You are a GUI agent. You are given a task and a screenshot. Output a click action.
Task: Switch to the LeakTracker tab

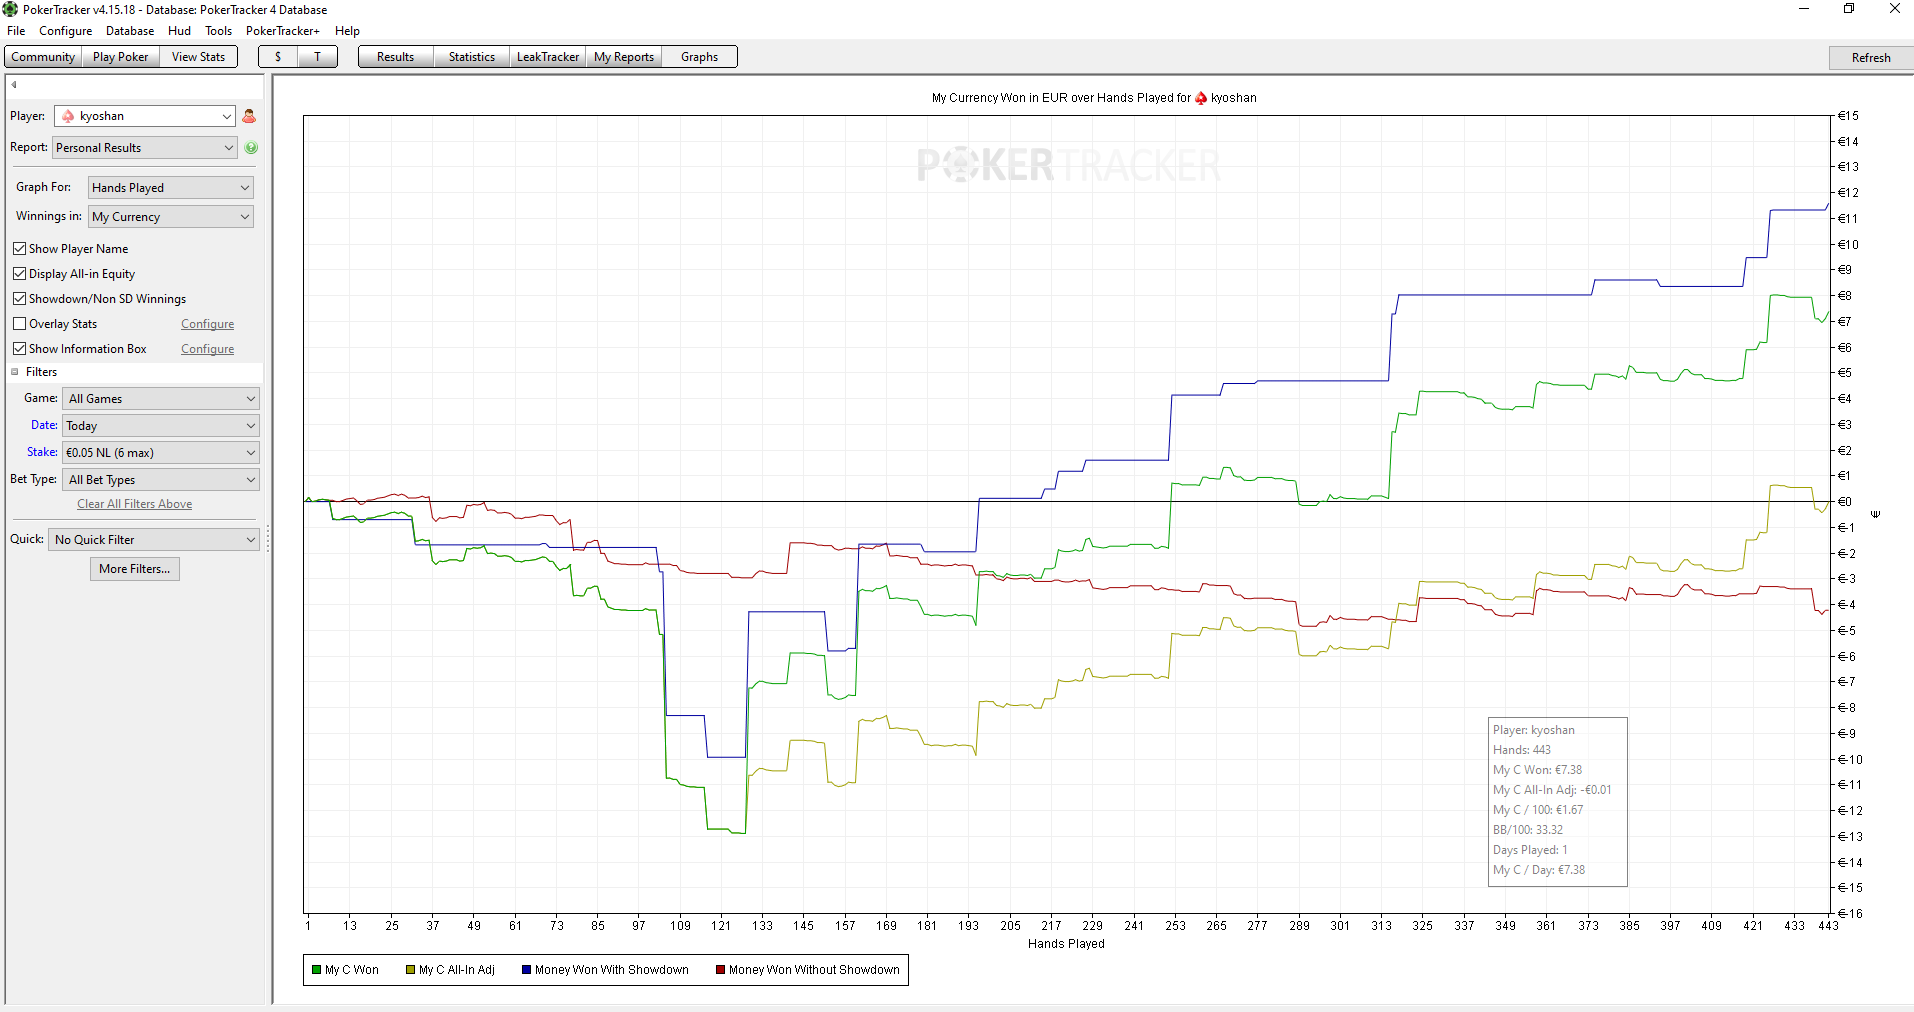pyautogui.click(x=547, y=57)
